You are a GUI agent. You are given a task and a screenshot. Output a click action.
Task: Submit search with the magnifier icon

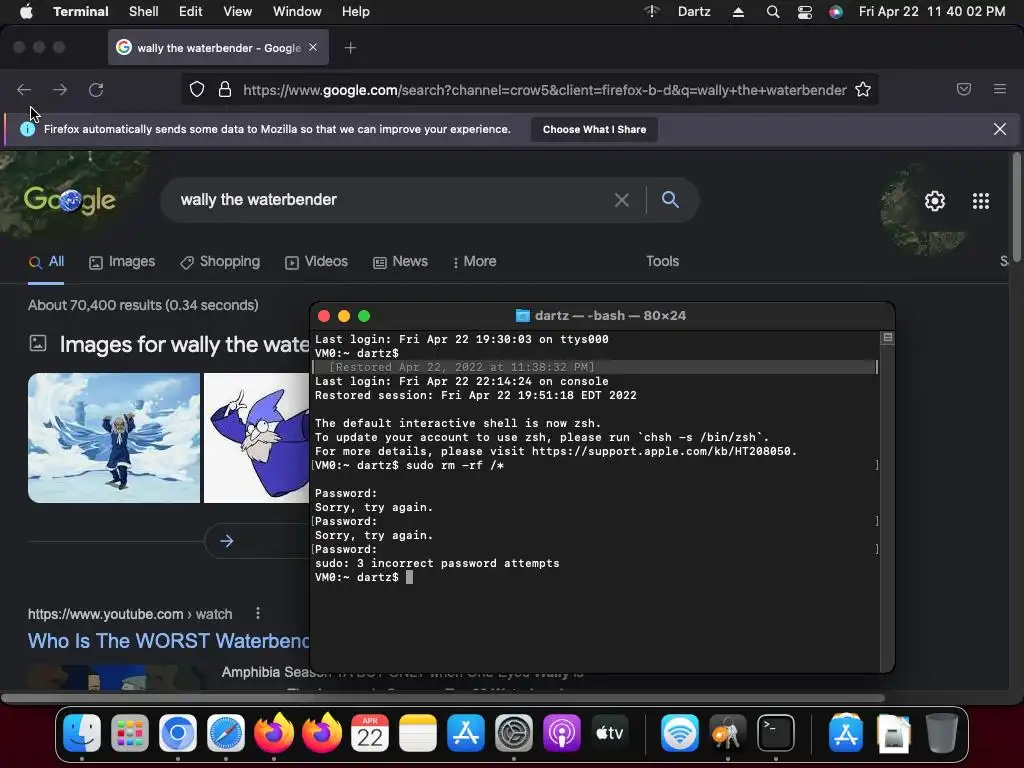click(670, 199)
